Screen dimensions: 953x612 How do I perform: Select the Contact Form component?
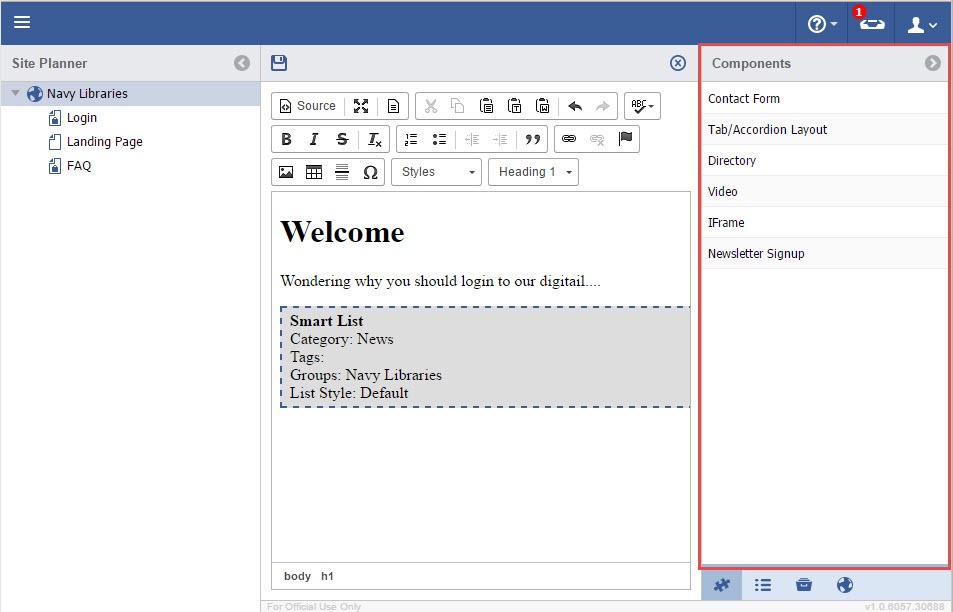point(744,99)
